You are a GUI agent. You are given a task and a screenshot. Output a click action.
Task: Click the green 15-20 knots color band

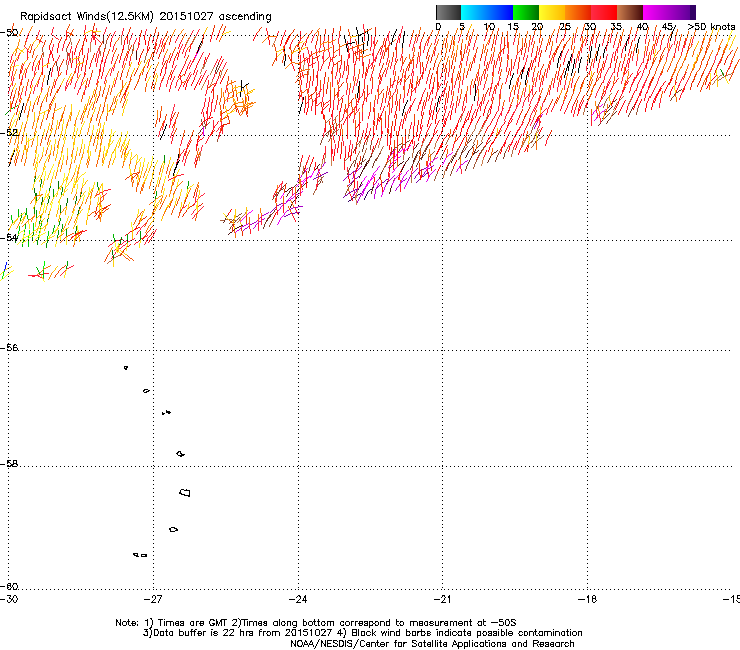(x=526, y=12)
